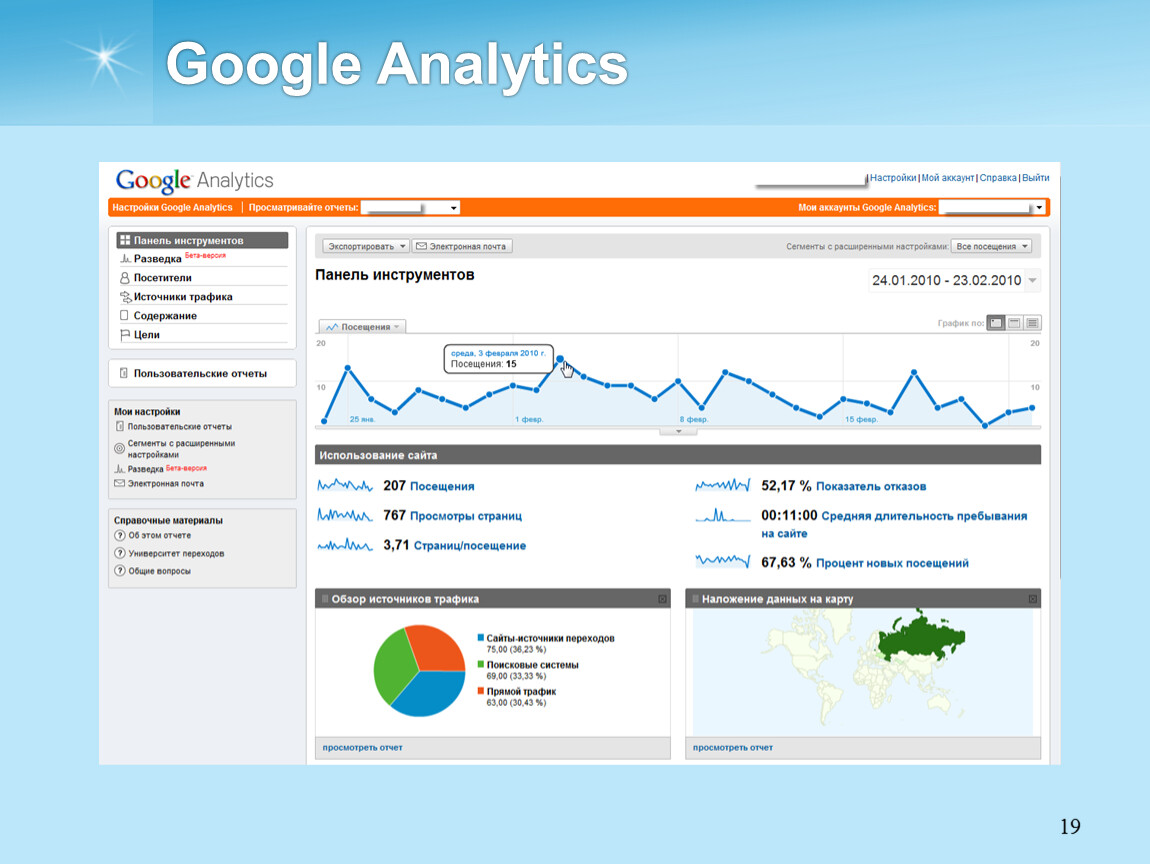
Task: Open Средняя длительность пребывания на сайте link
Action: 894,524
